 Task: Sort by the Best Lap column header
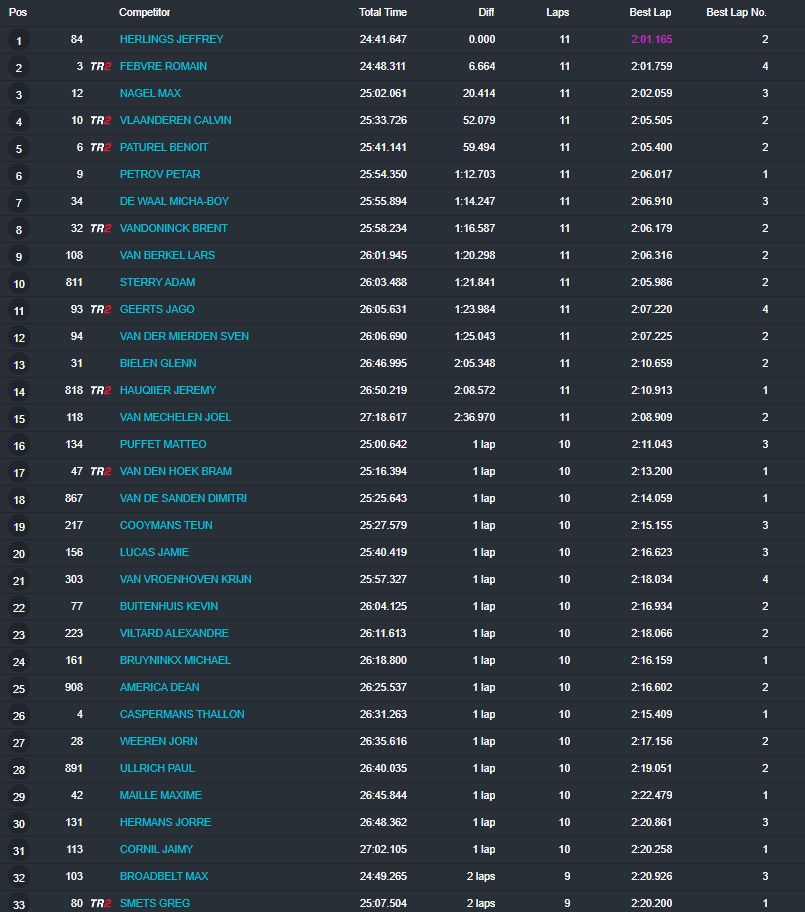[x=649, y=13]
